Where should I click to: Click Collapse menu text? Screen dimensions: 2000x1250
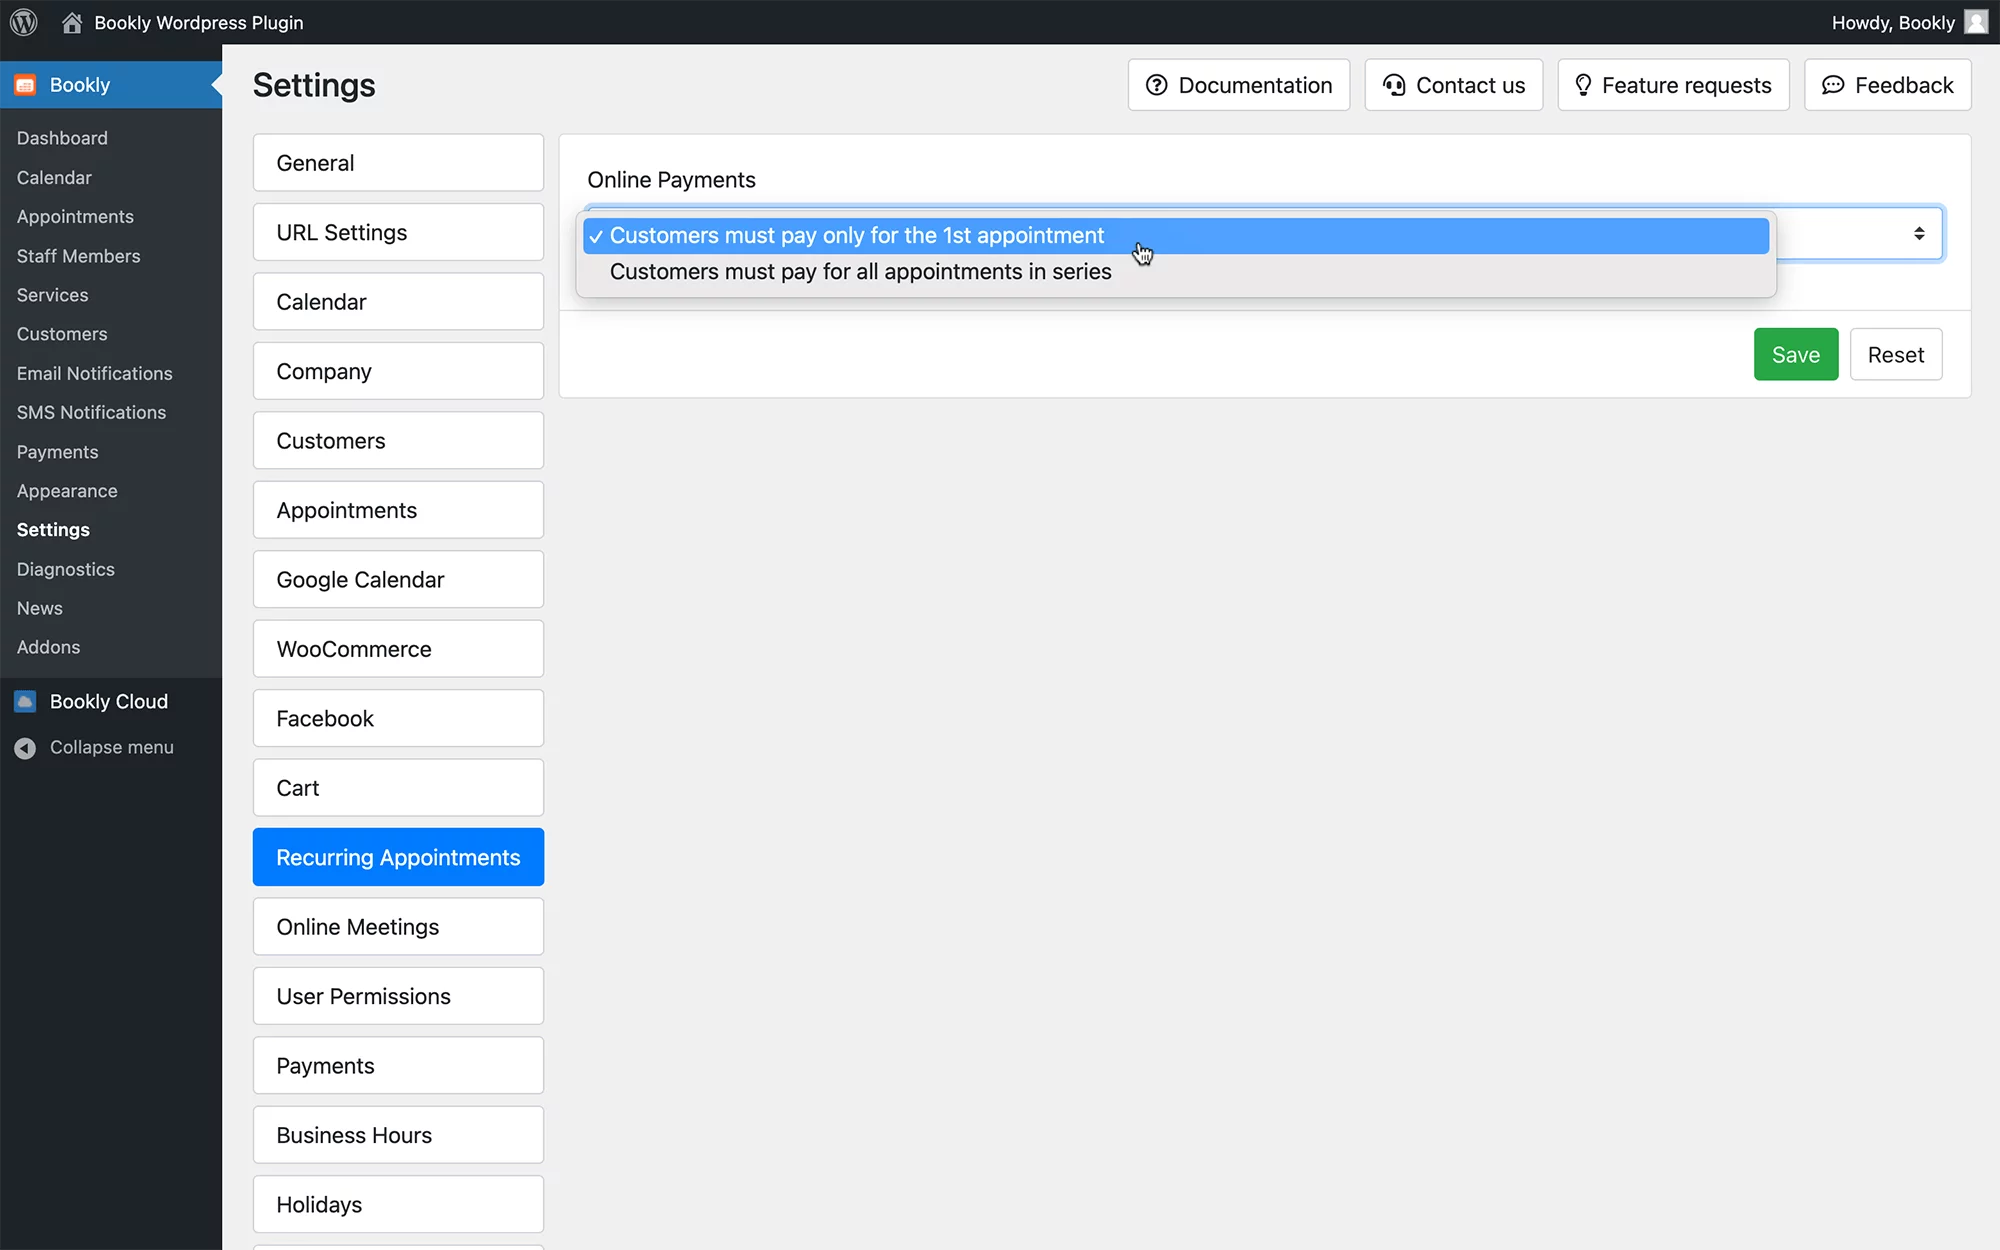(112, 747)
